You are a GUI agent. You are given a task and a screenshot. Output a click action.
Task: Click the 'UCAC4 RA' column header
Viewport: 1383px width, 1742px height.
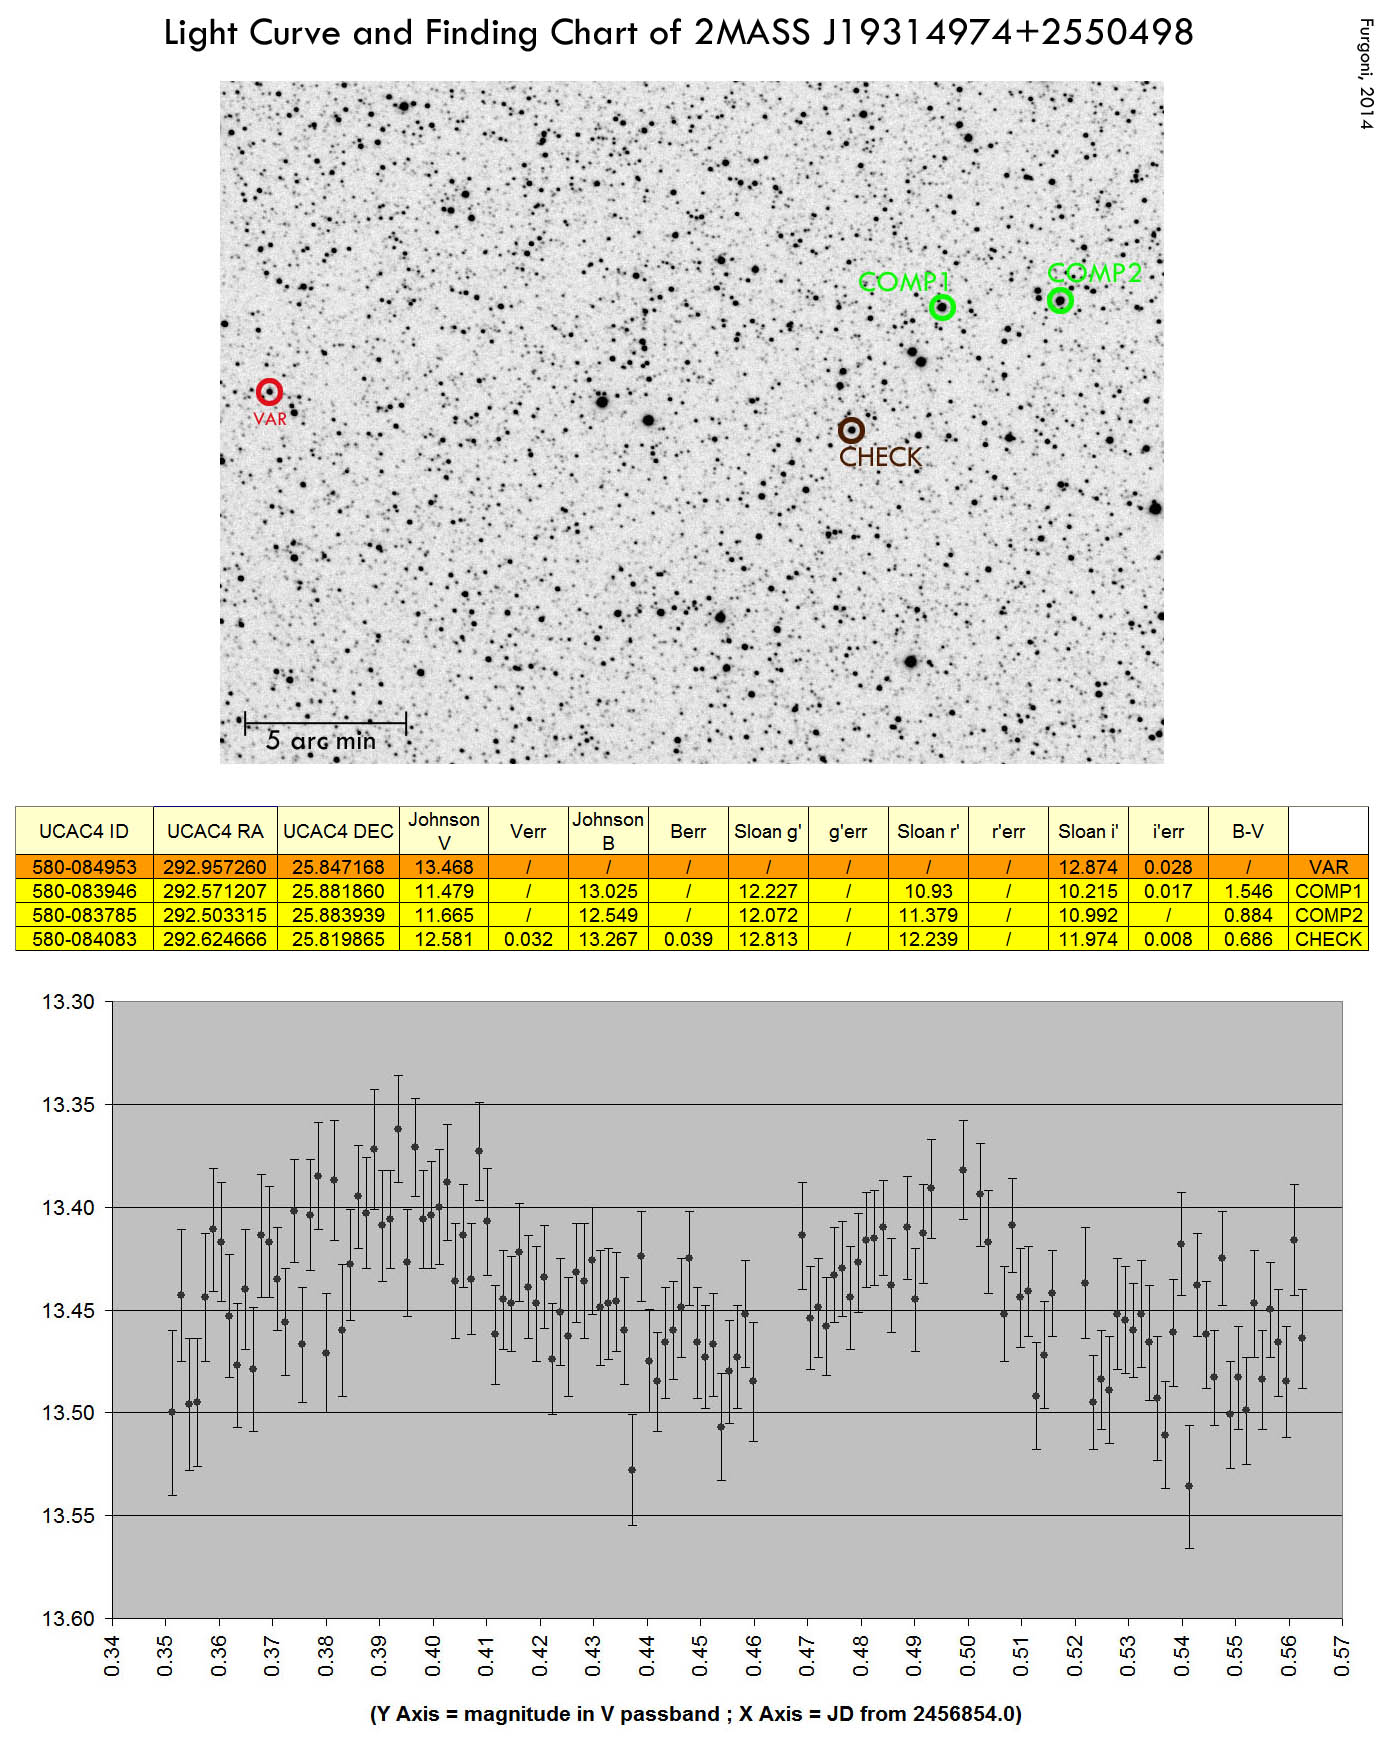[x=215, y=831]
